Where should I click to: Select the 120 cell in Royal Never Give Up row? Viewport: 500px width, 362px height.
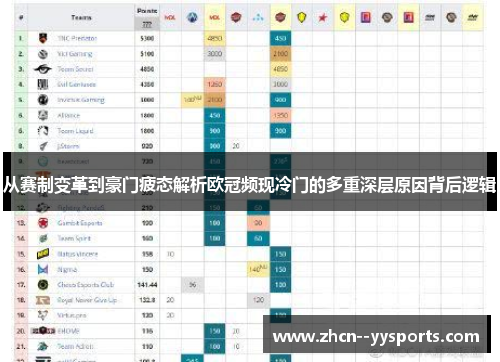258,300
